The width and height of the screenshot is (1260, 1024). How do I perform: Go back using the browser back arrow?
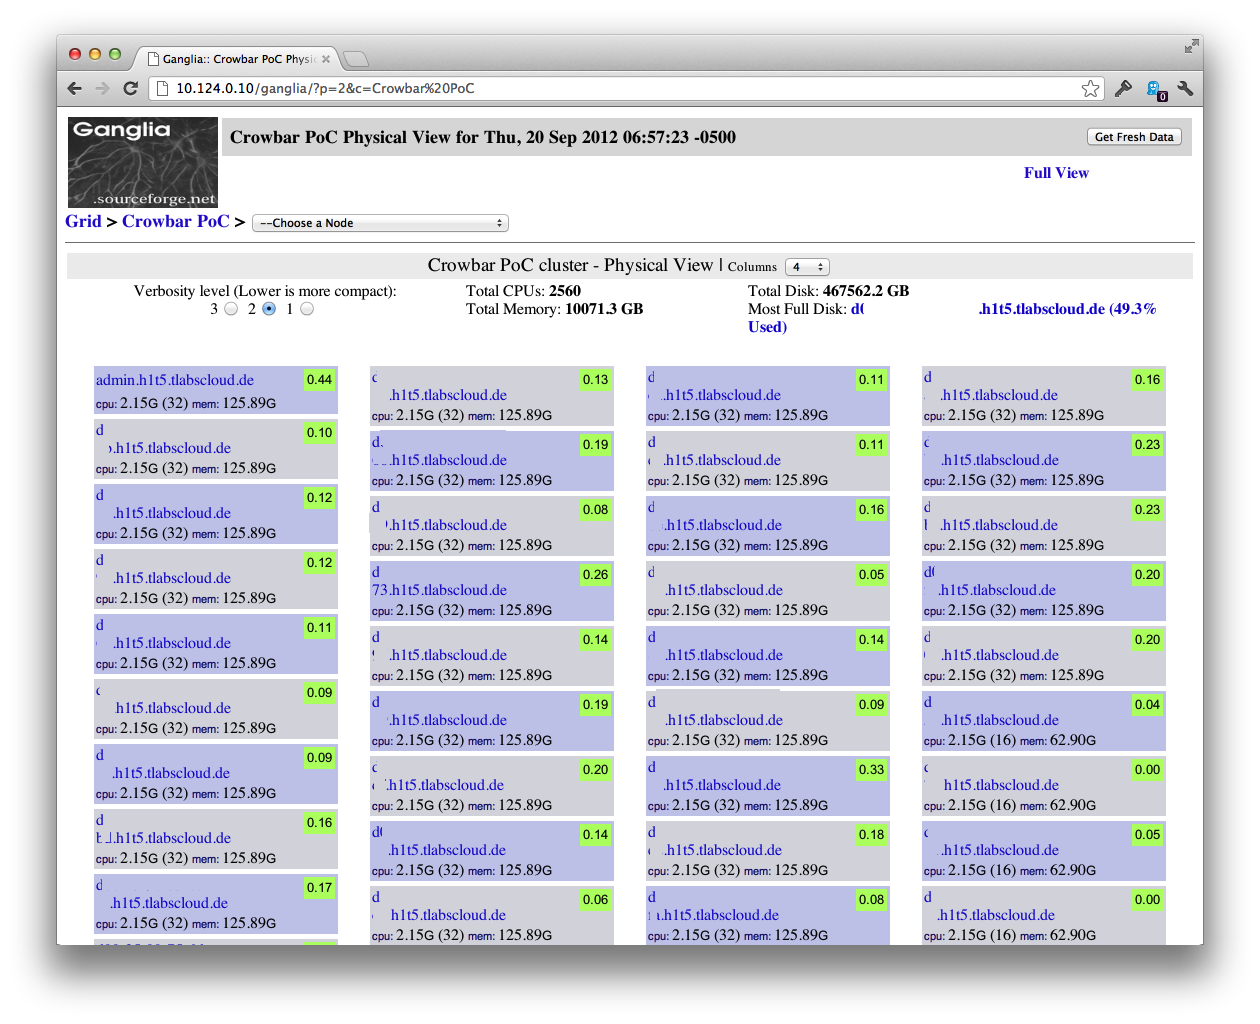click(x=75, y=89)
